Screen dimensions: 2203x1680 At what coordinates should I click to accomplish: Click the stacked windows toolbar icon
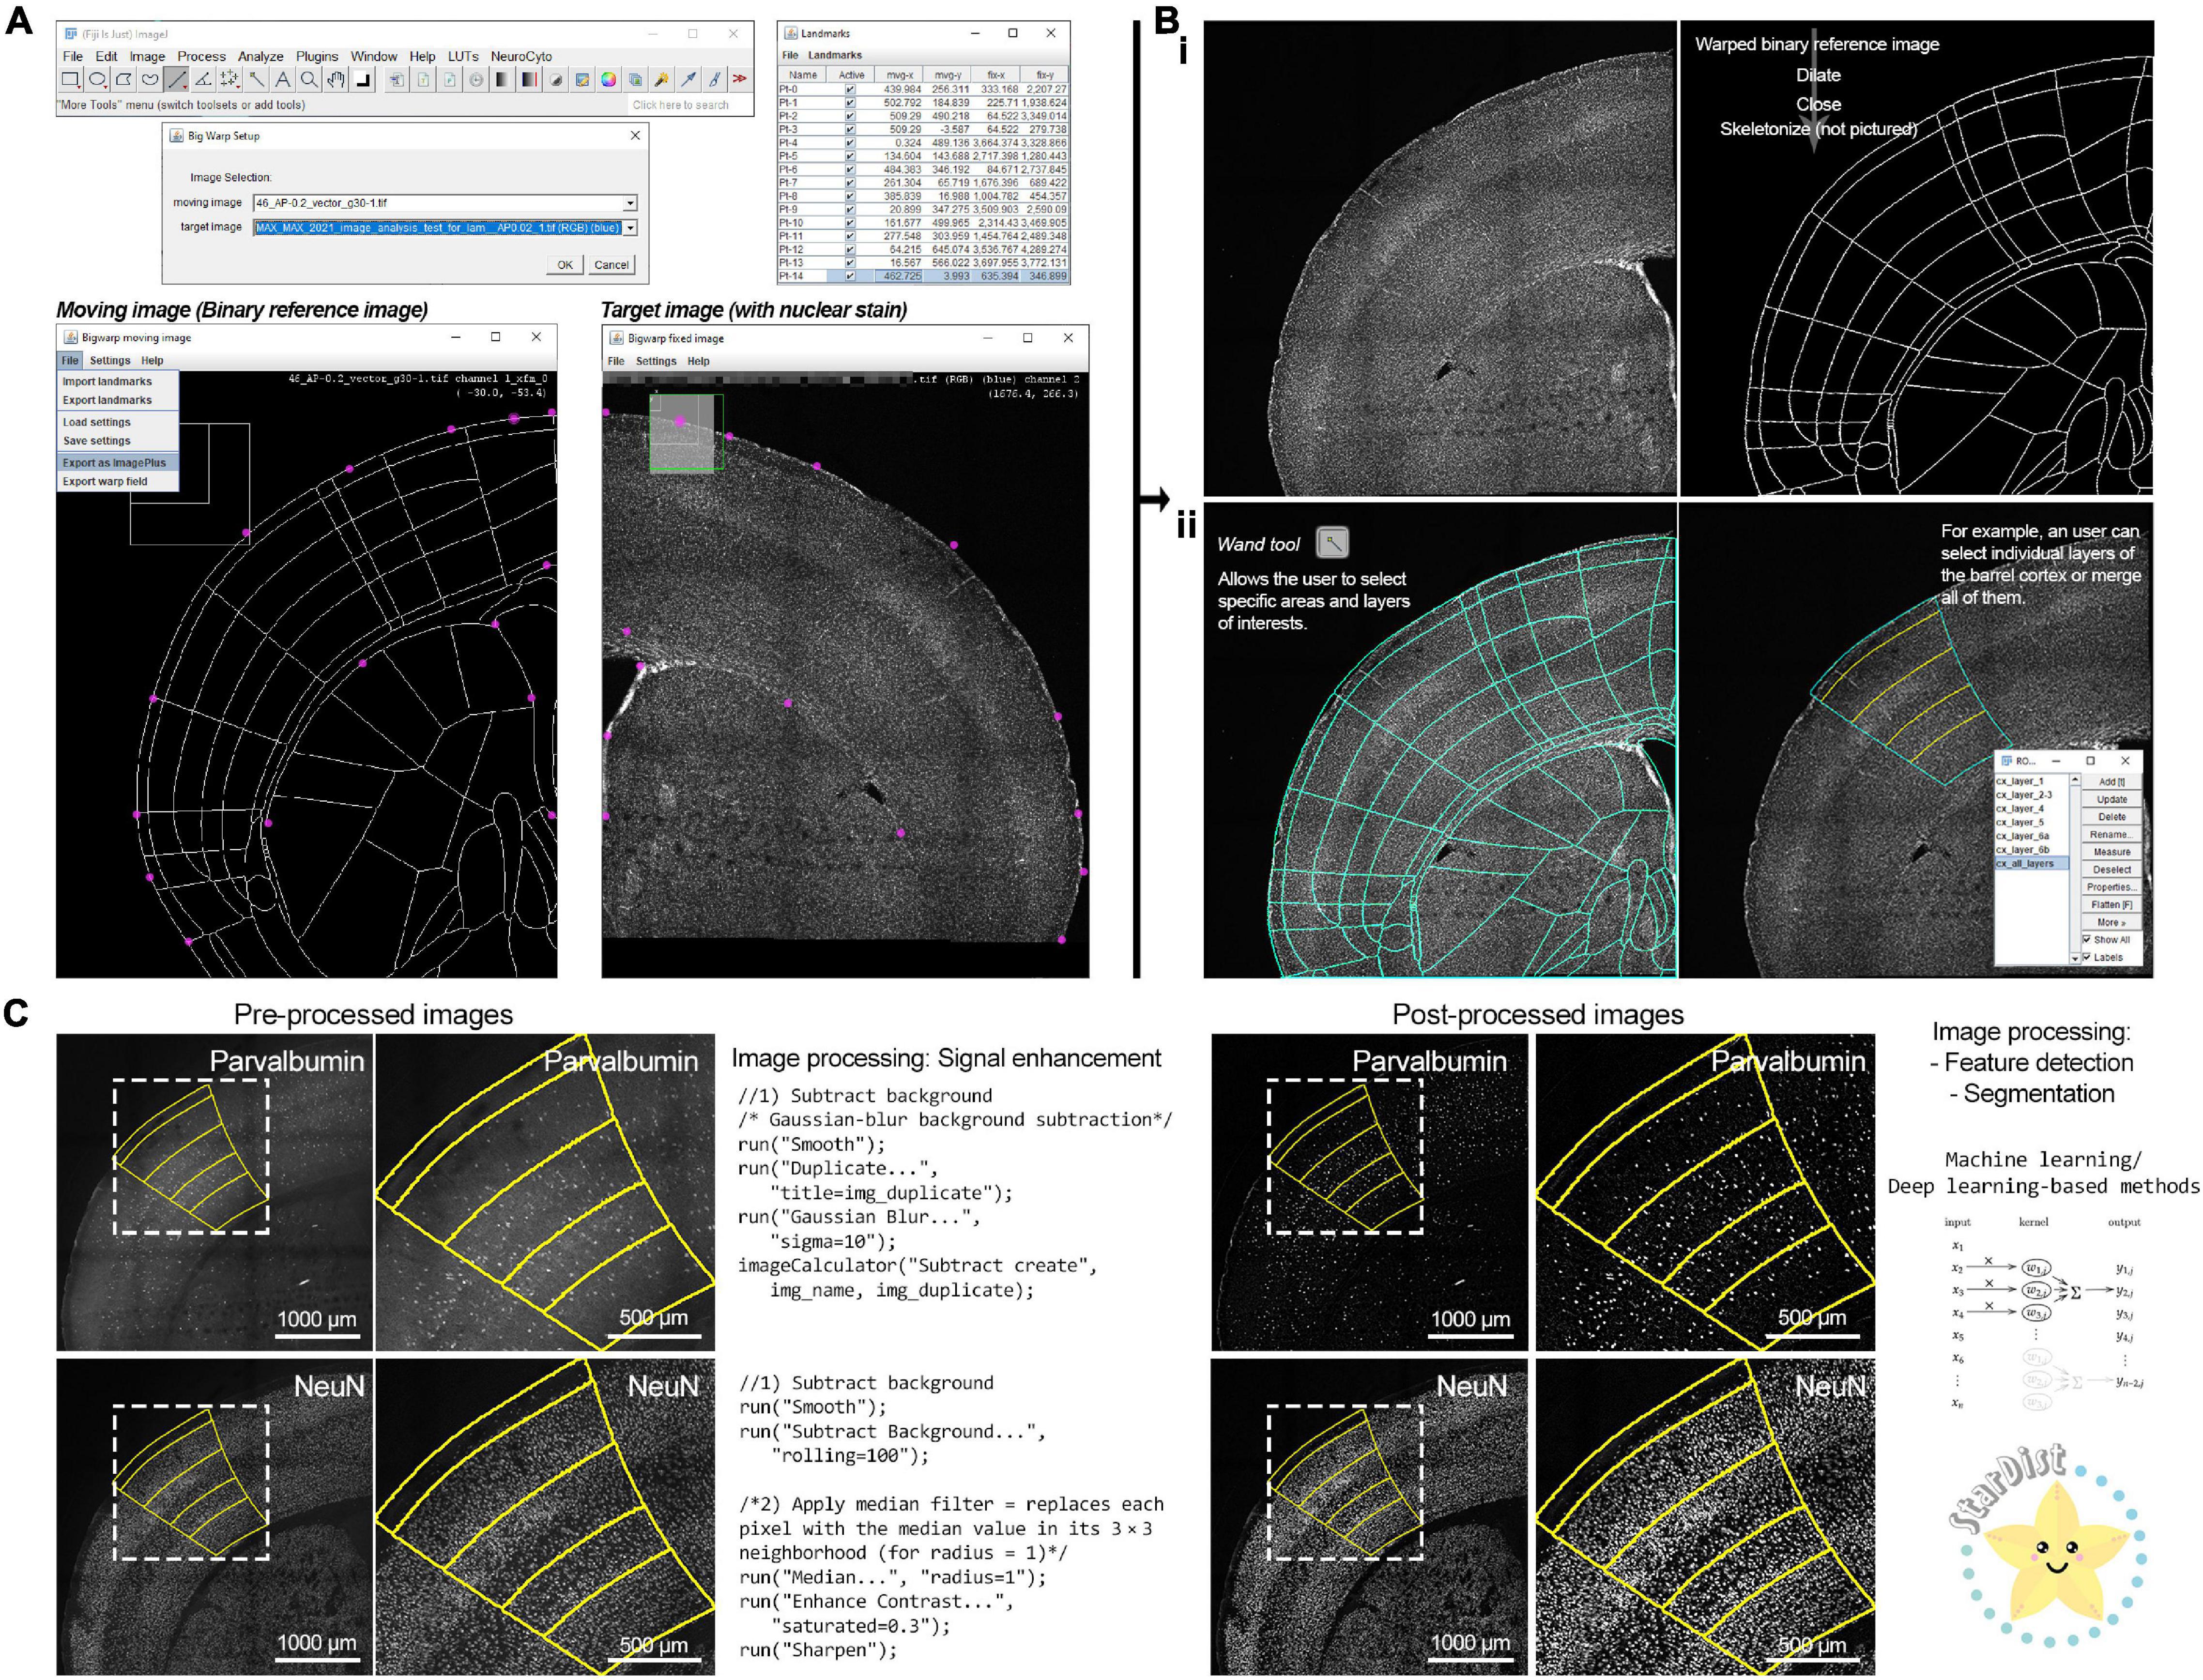635,80
